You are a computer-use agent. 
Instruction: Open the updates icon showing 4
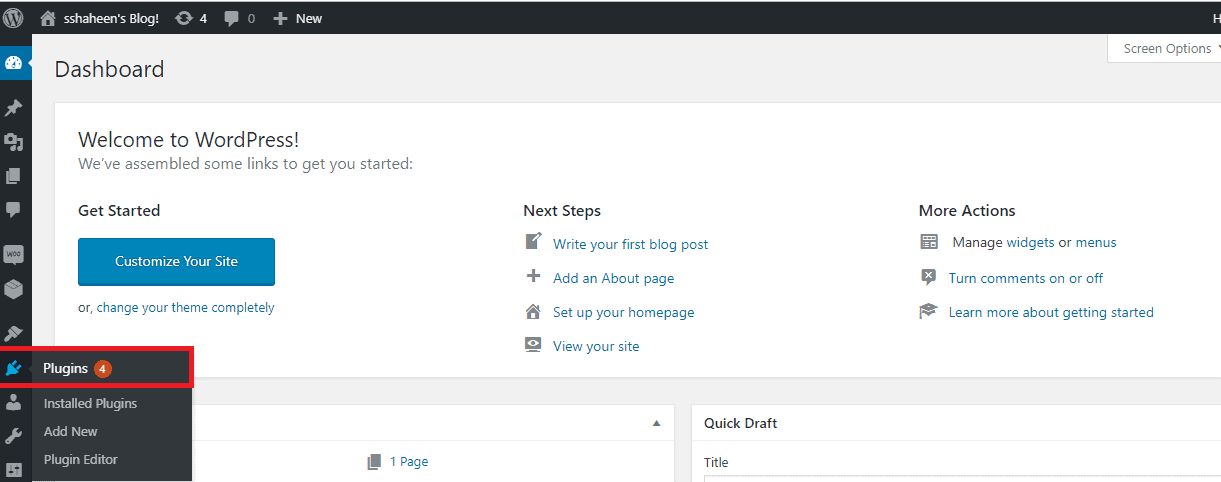point(190,18)
